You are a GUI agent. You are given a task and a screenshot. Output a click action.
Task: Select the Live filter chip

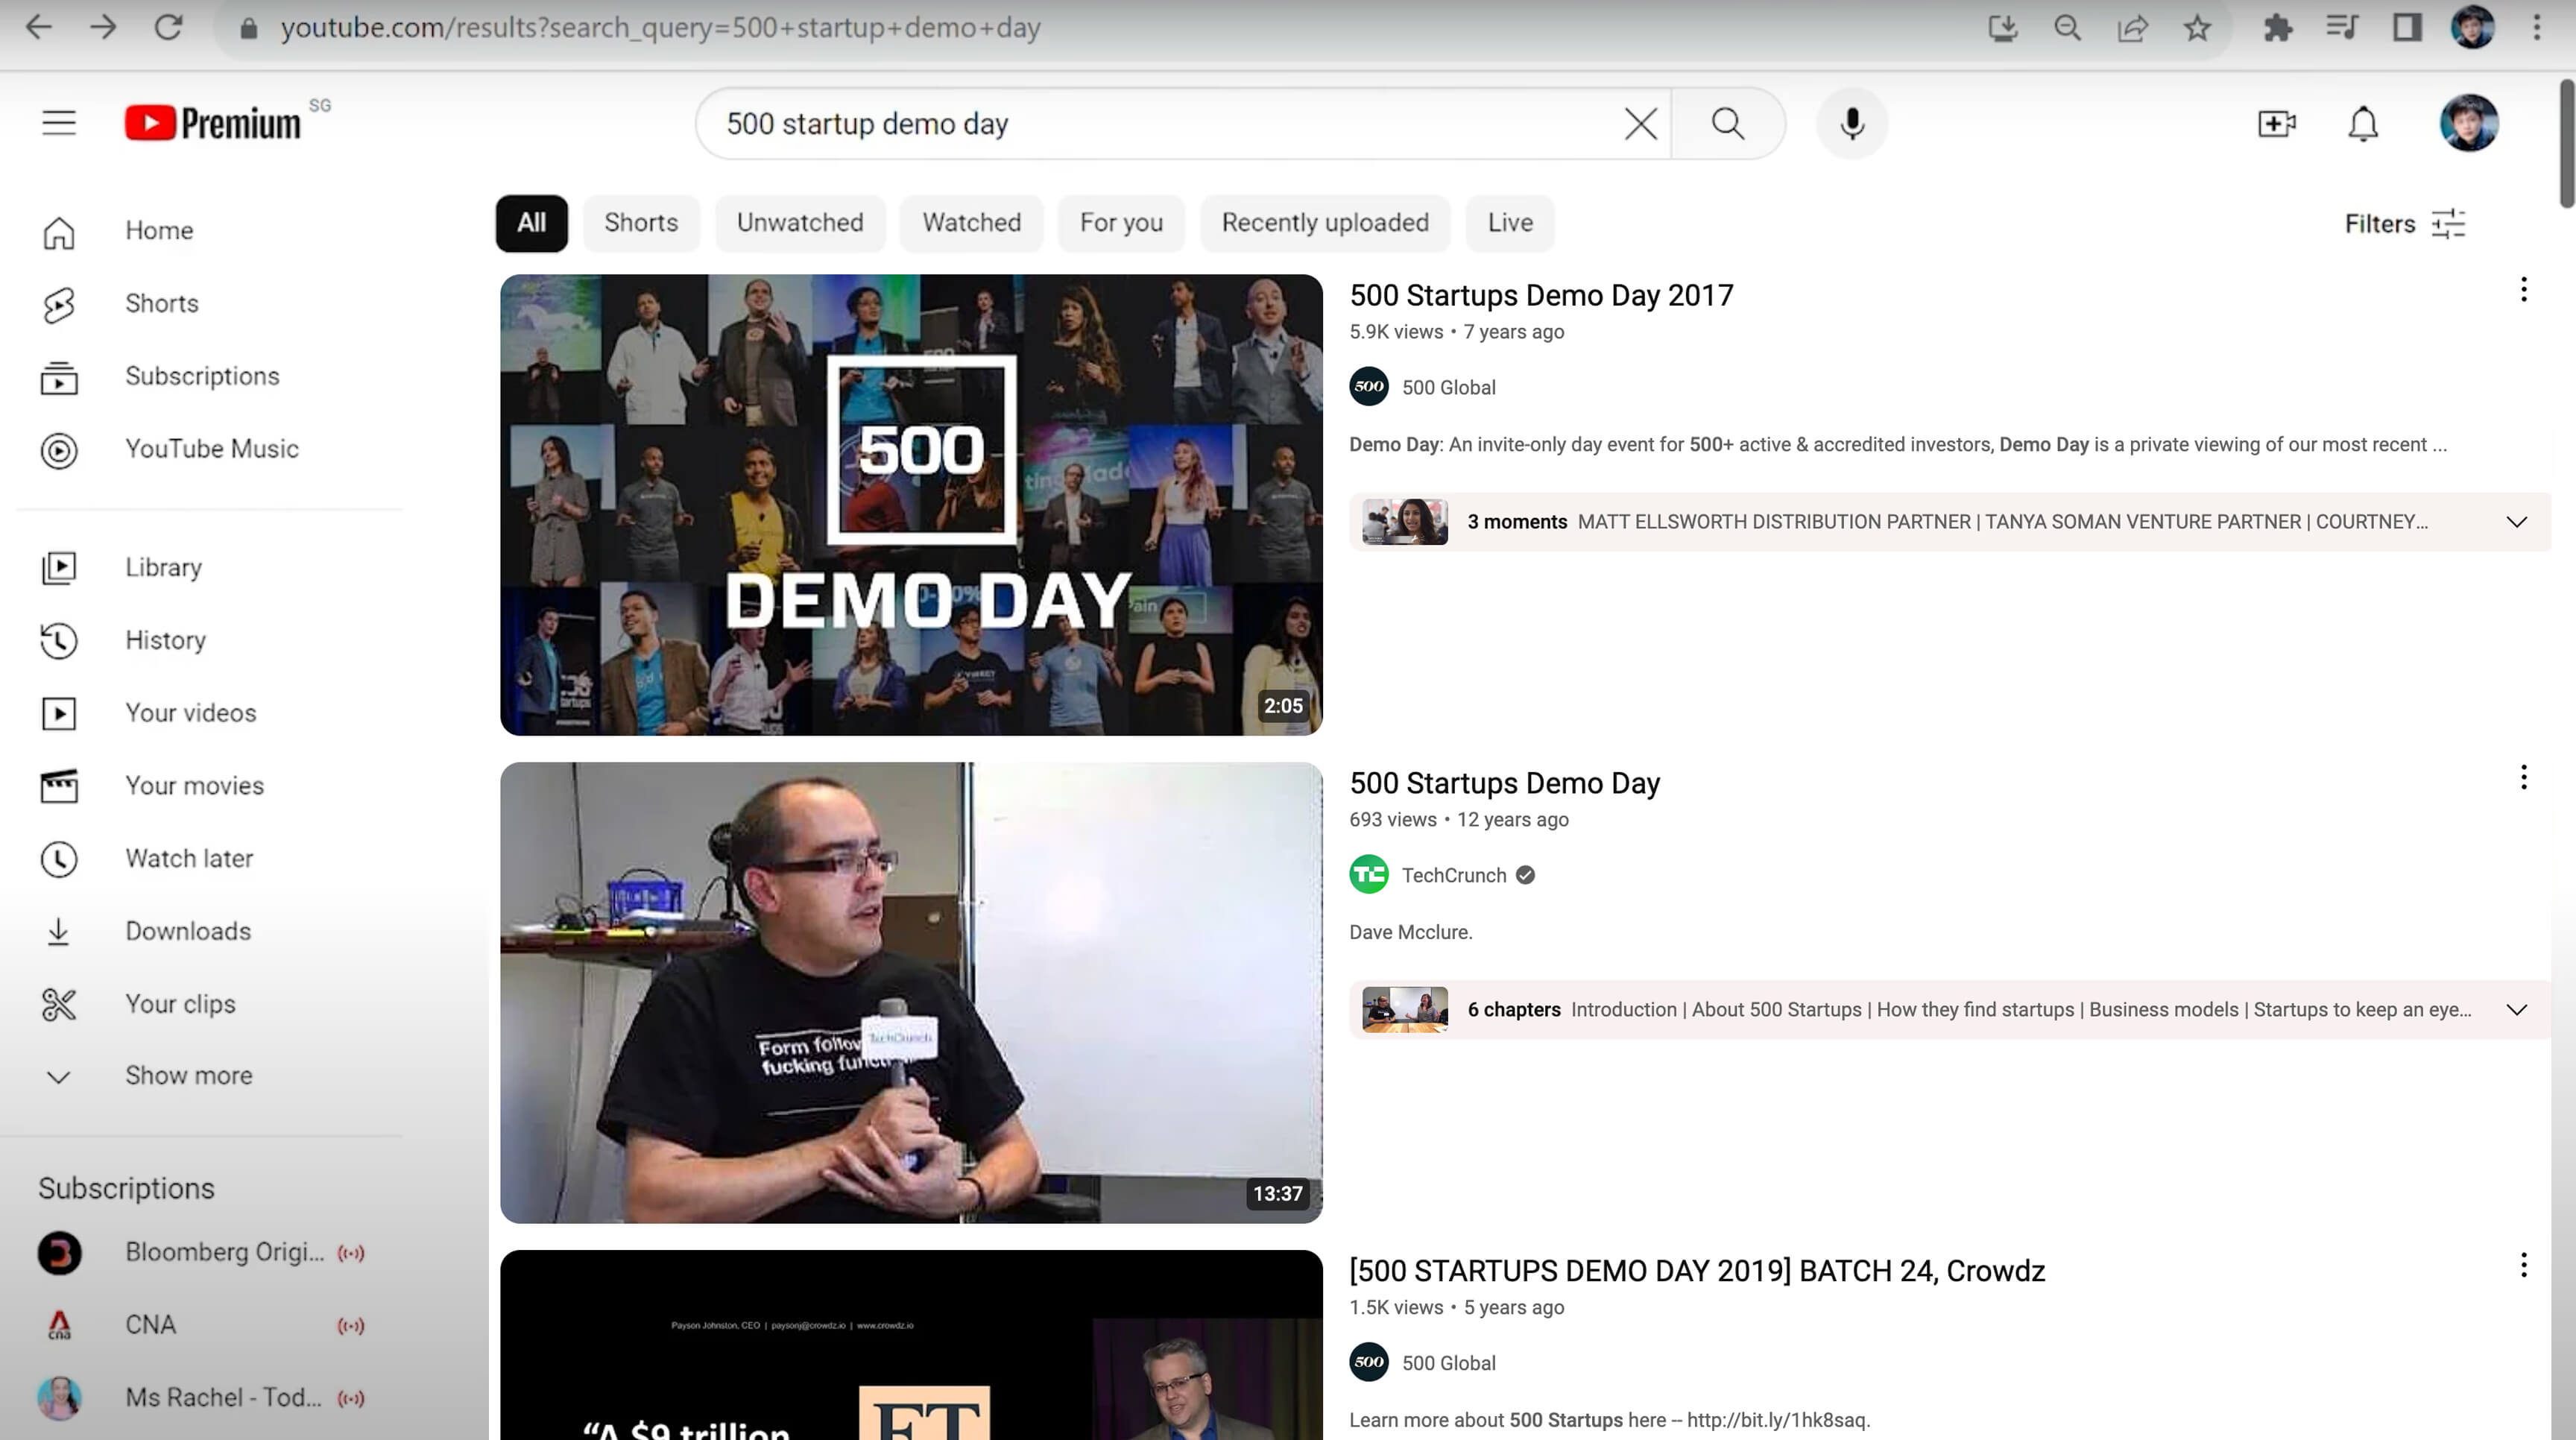tap(1509, 222)
